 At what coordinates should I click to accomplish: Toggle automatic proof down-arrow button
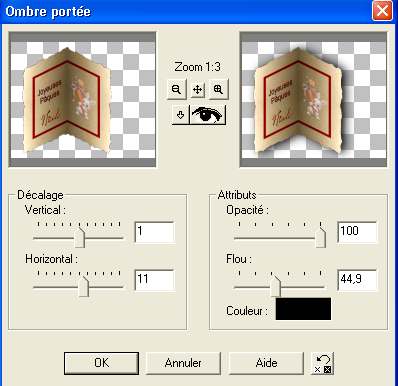(x=180, y=115)
